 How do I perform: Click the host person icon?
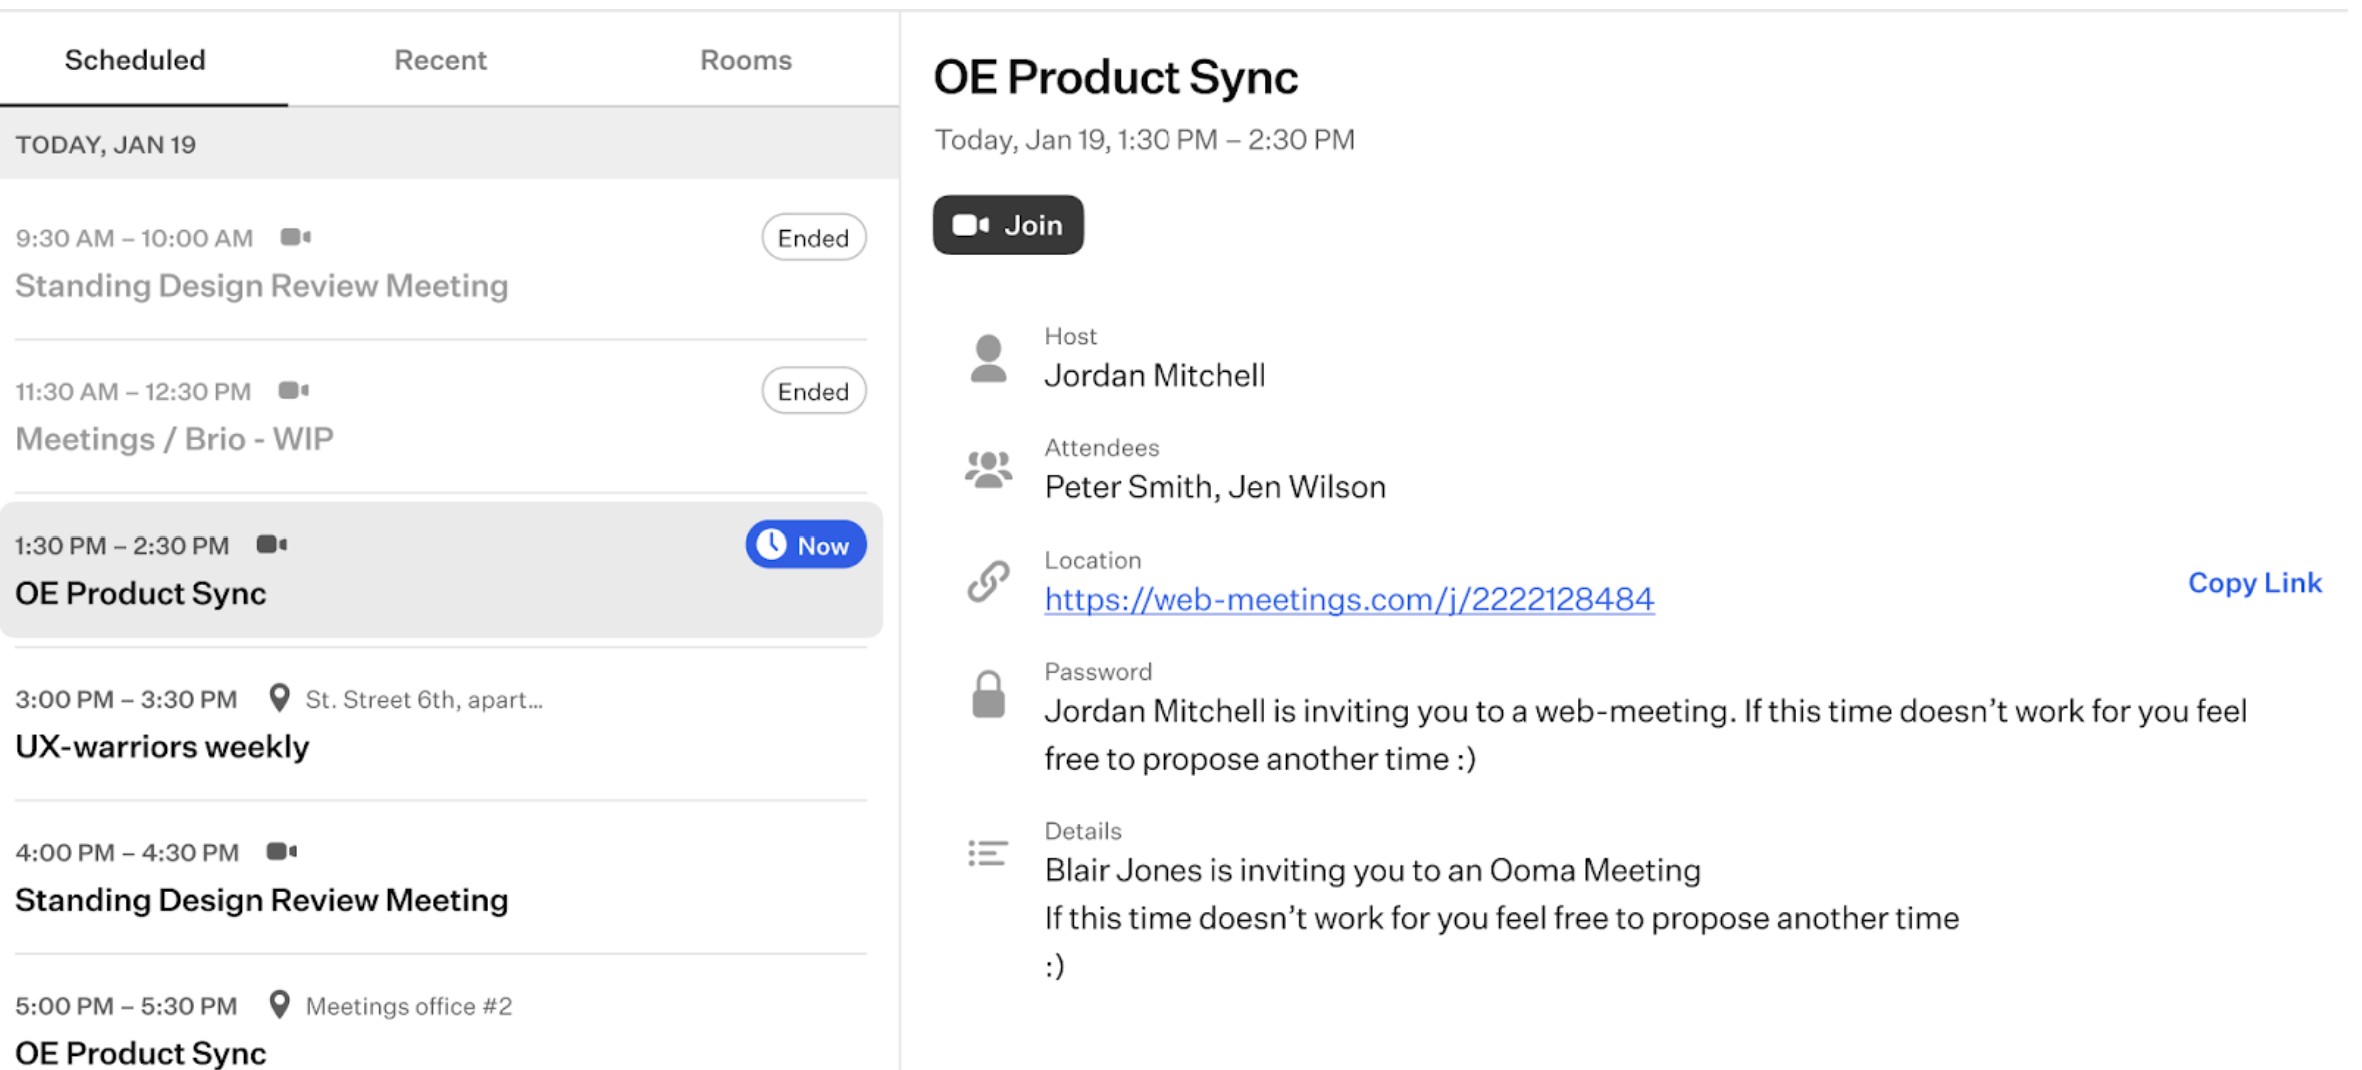988,358
